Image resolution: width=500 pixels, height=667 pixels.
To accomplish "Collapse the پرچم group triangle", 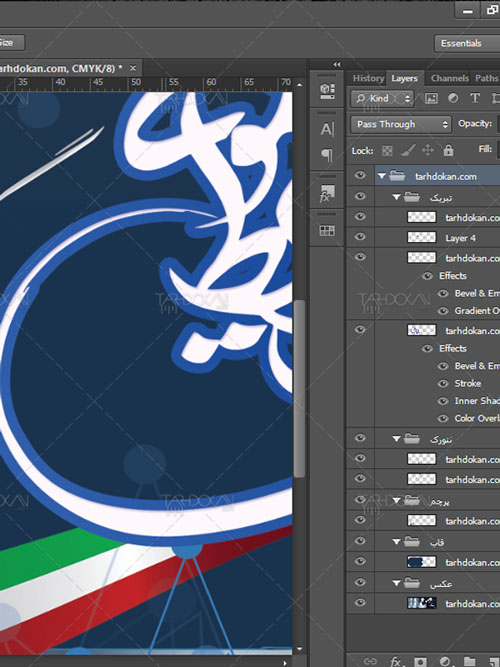I will pyautogui.click(x=396, y=501).
